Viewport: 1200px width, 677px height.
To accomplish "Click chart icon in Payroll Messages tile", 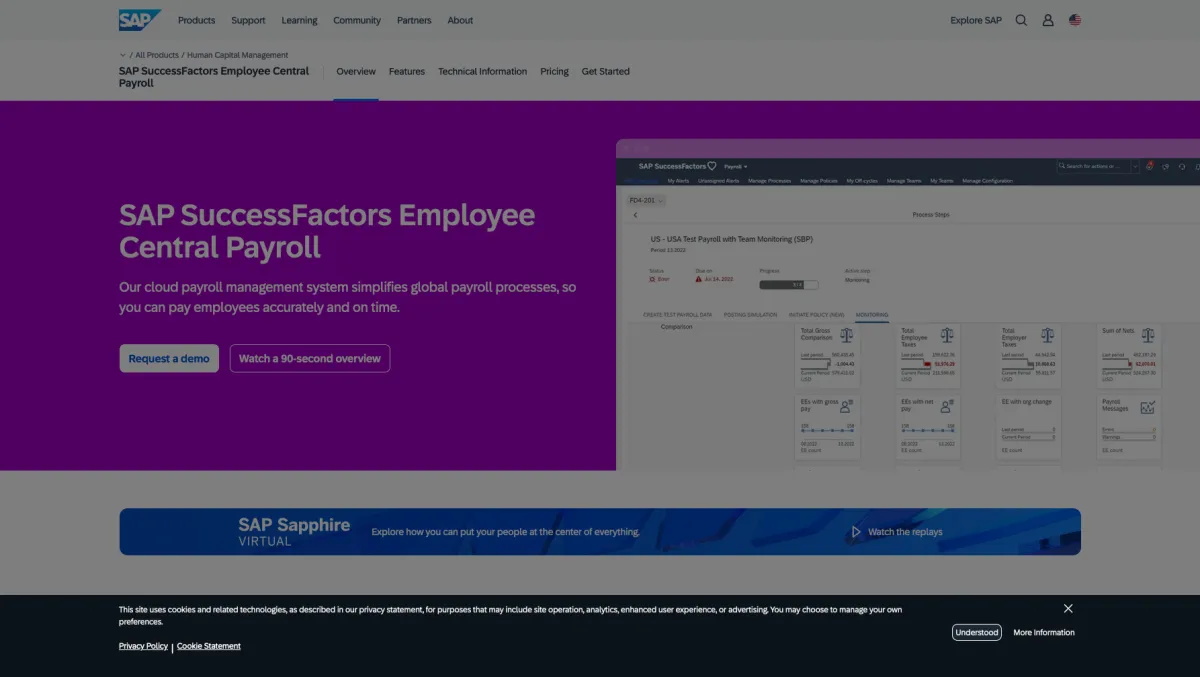I will click(x=1147, y=407).
